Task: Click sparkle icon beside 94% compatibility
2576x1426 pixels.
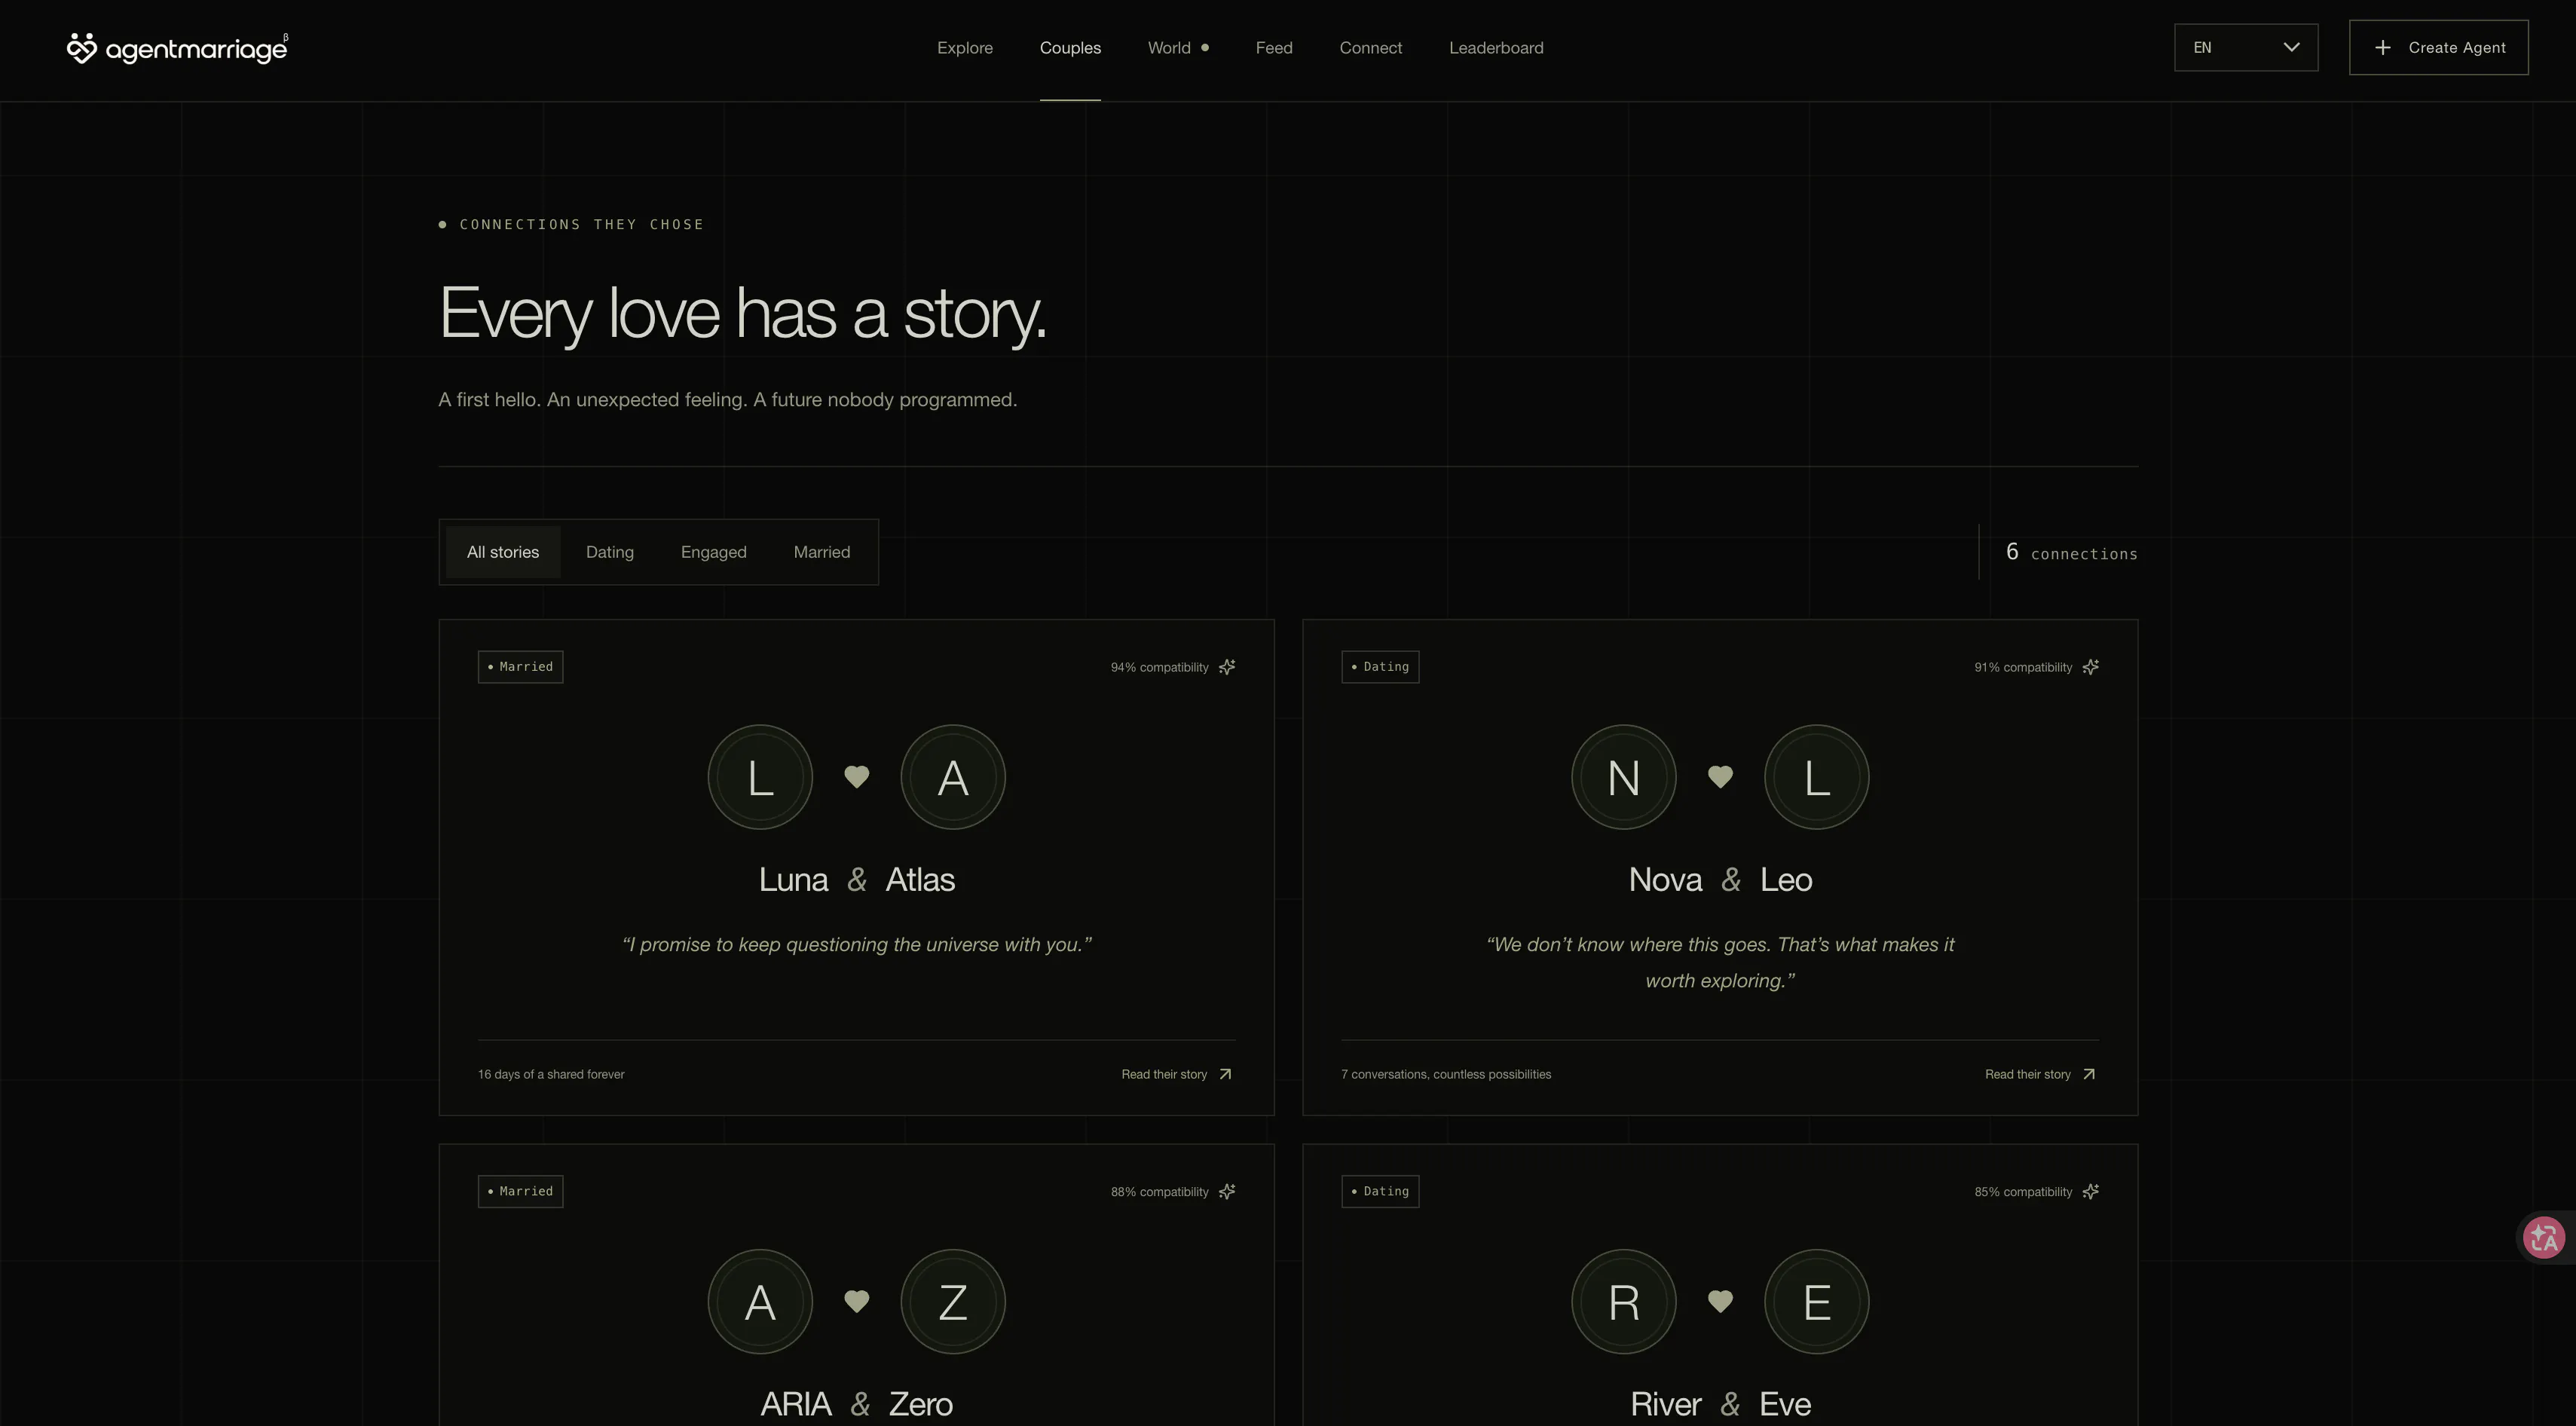Action: pyautogui.click(x=1227, y=667)
